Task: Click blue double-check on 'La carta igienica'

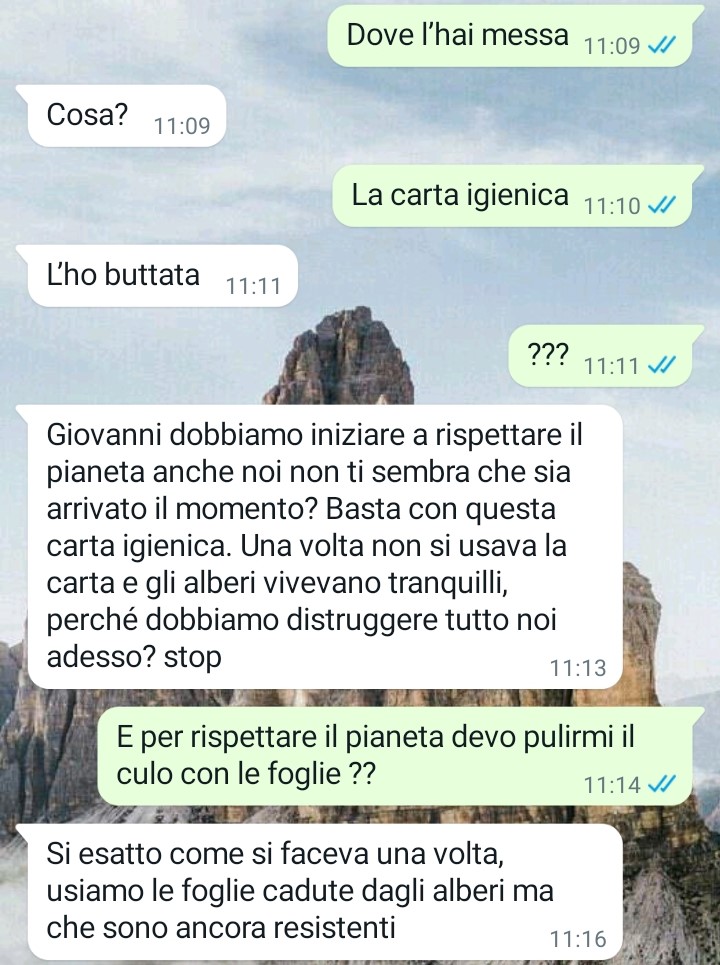Action: [663, 205]
